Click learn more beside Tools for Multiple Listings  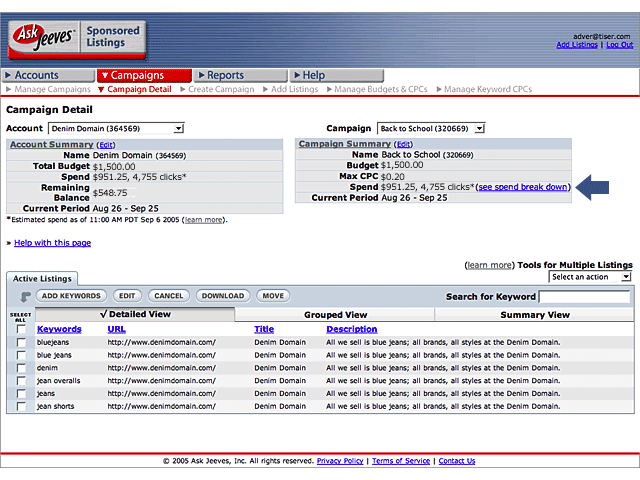tap(489, 265)
